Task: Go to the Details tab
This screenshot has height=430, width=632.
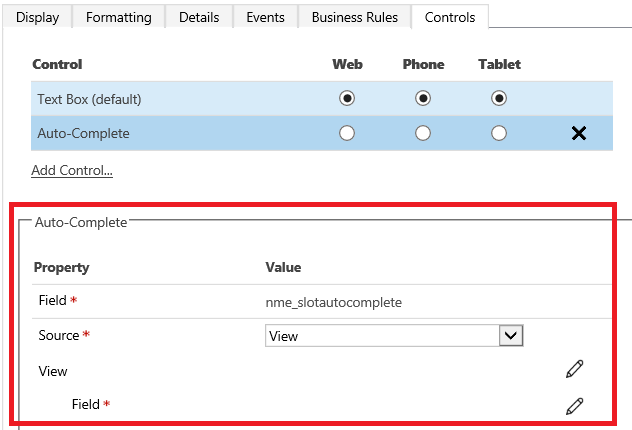Action: 199,17
